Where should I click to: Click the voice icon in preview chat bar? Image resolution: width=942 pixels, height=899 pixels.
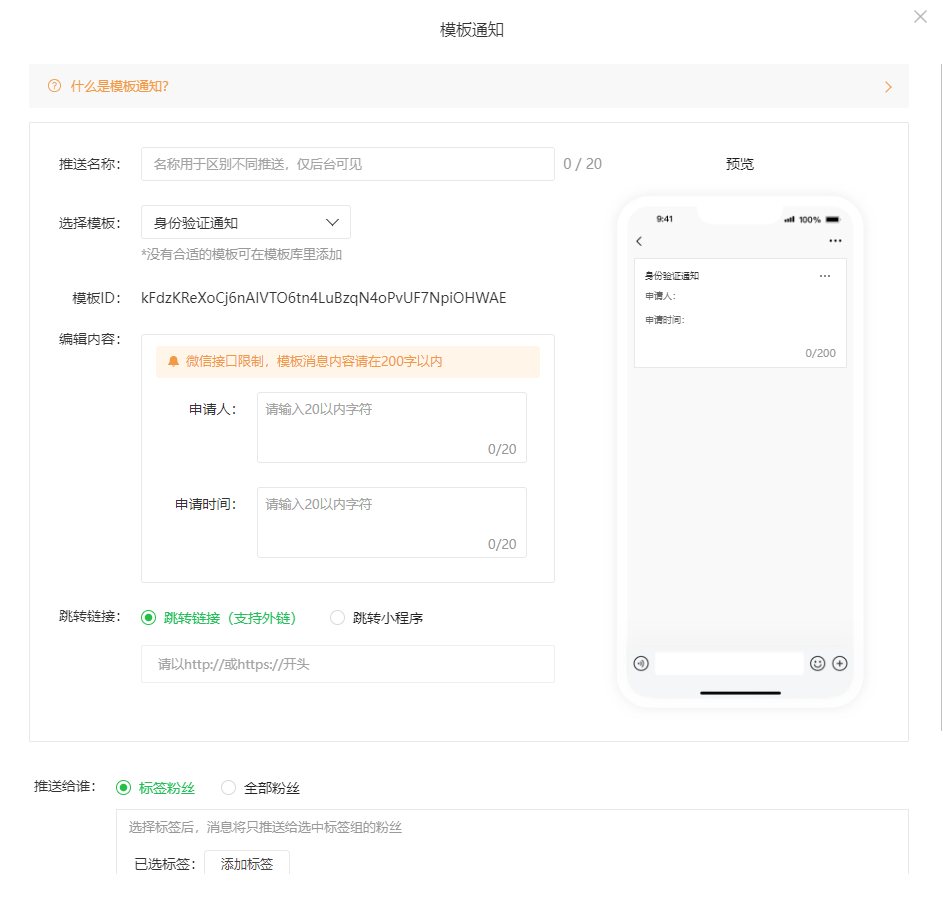coord(641,663)
